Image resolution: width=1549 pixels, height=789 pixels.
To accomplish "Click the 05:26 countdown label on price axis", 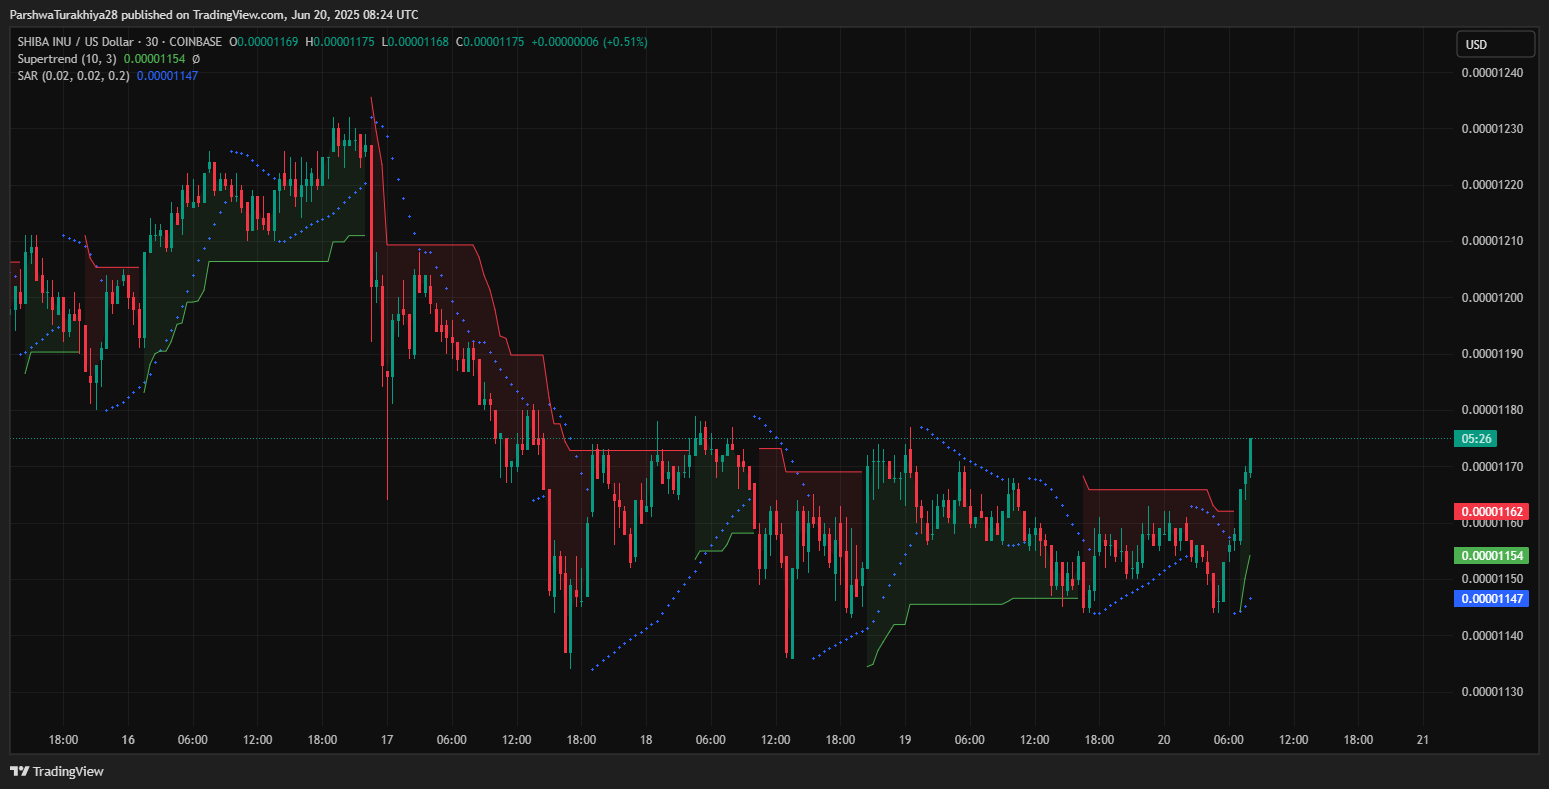I will click(1475, 439).
